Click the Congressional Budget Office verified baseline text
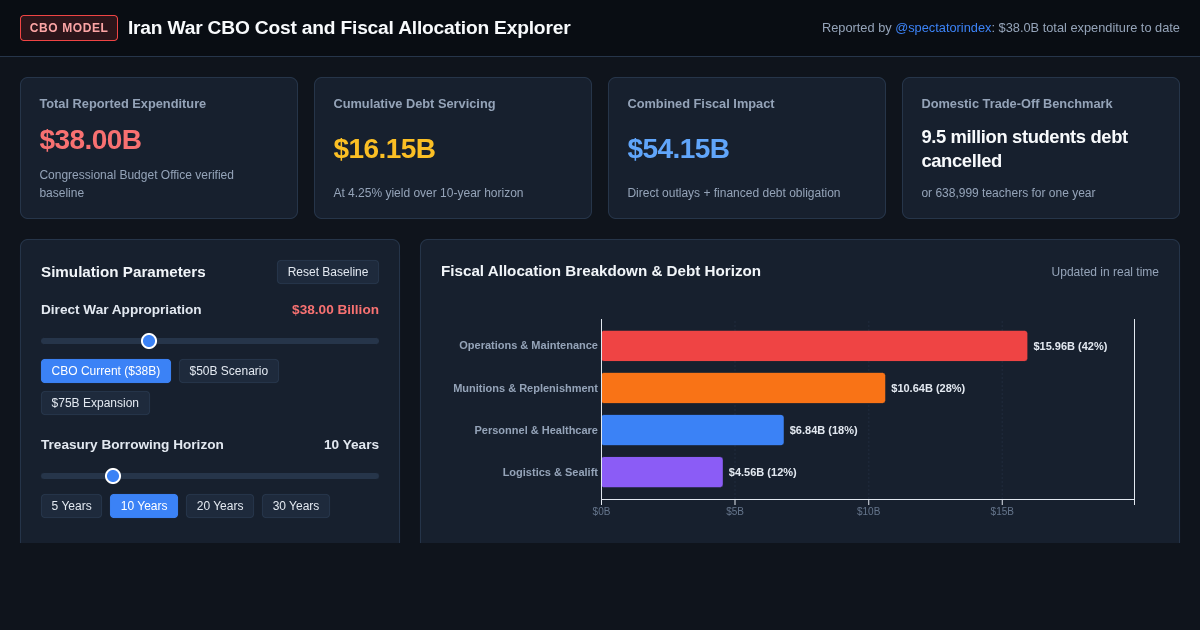Screen dimensions: 1200x630 (137, 184)
